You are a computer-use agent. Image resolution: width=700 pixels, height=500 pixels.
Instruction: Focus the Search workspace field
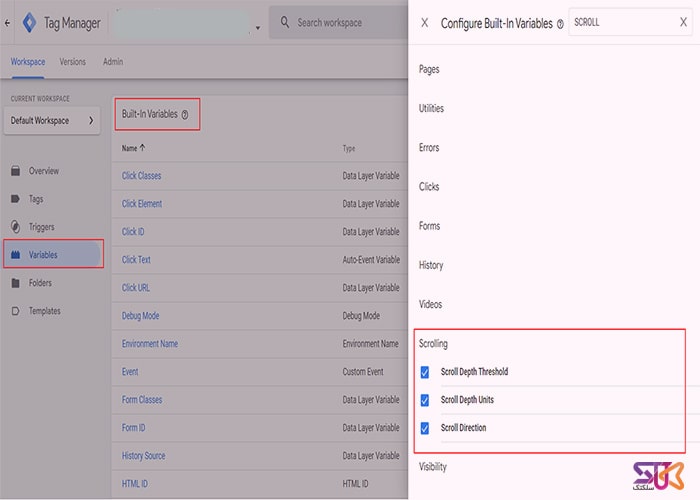(x=339, y=22)
